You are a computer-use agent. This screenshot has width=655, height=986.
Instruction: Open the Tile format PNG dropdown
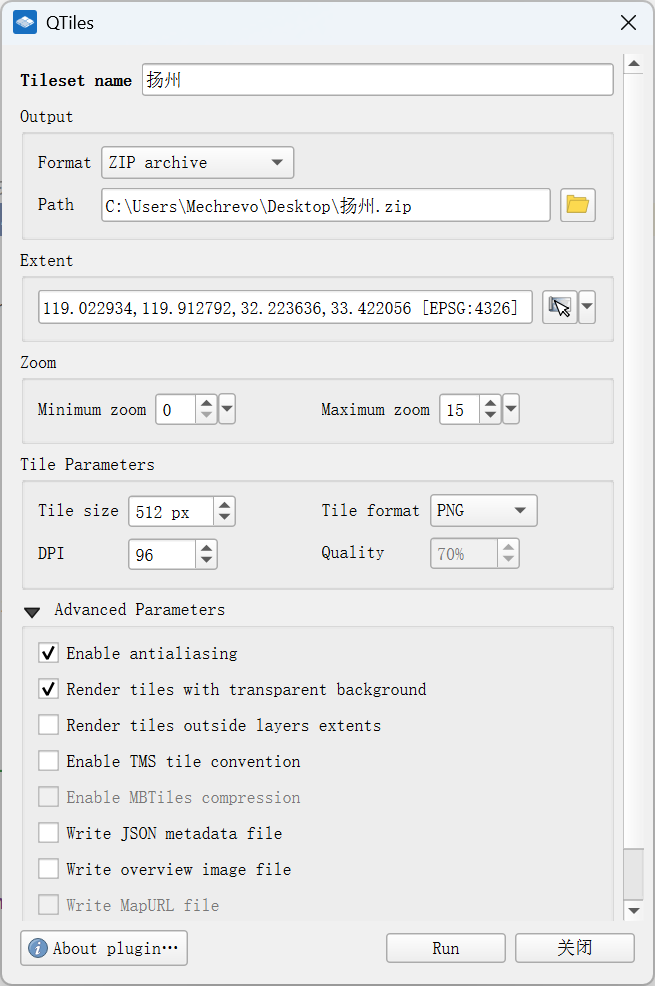tap(483, 511)
